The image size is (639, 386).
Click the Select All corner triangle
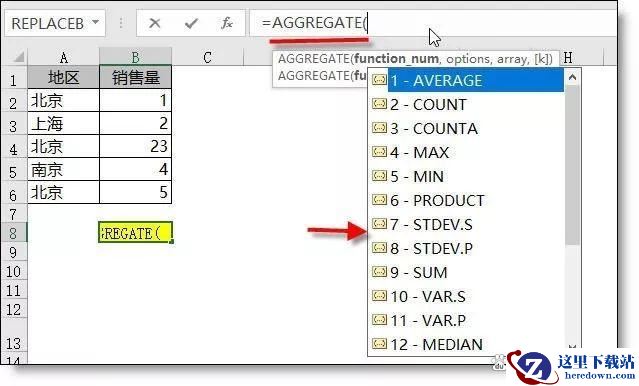click(18, 57)
